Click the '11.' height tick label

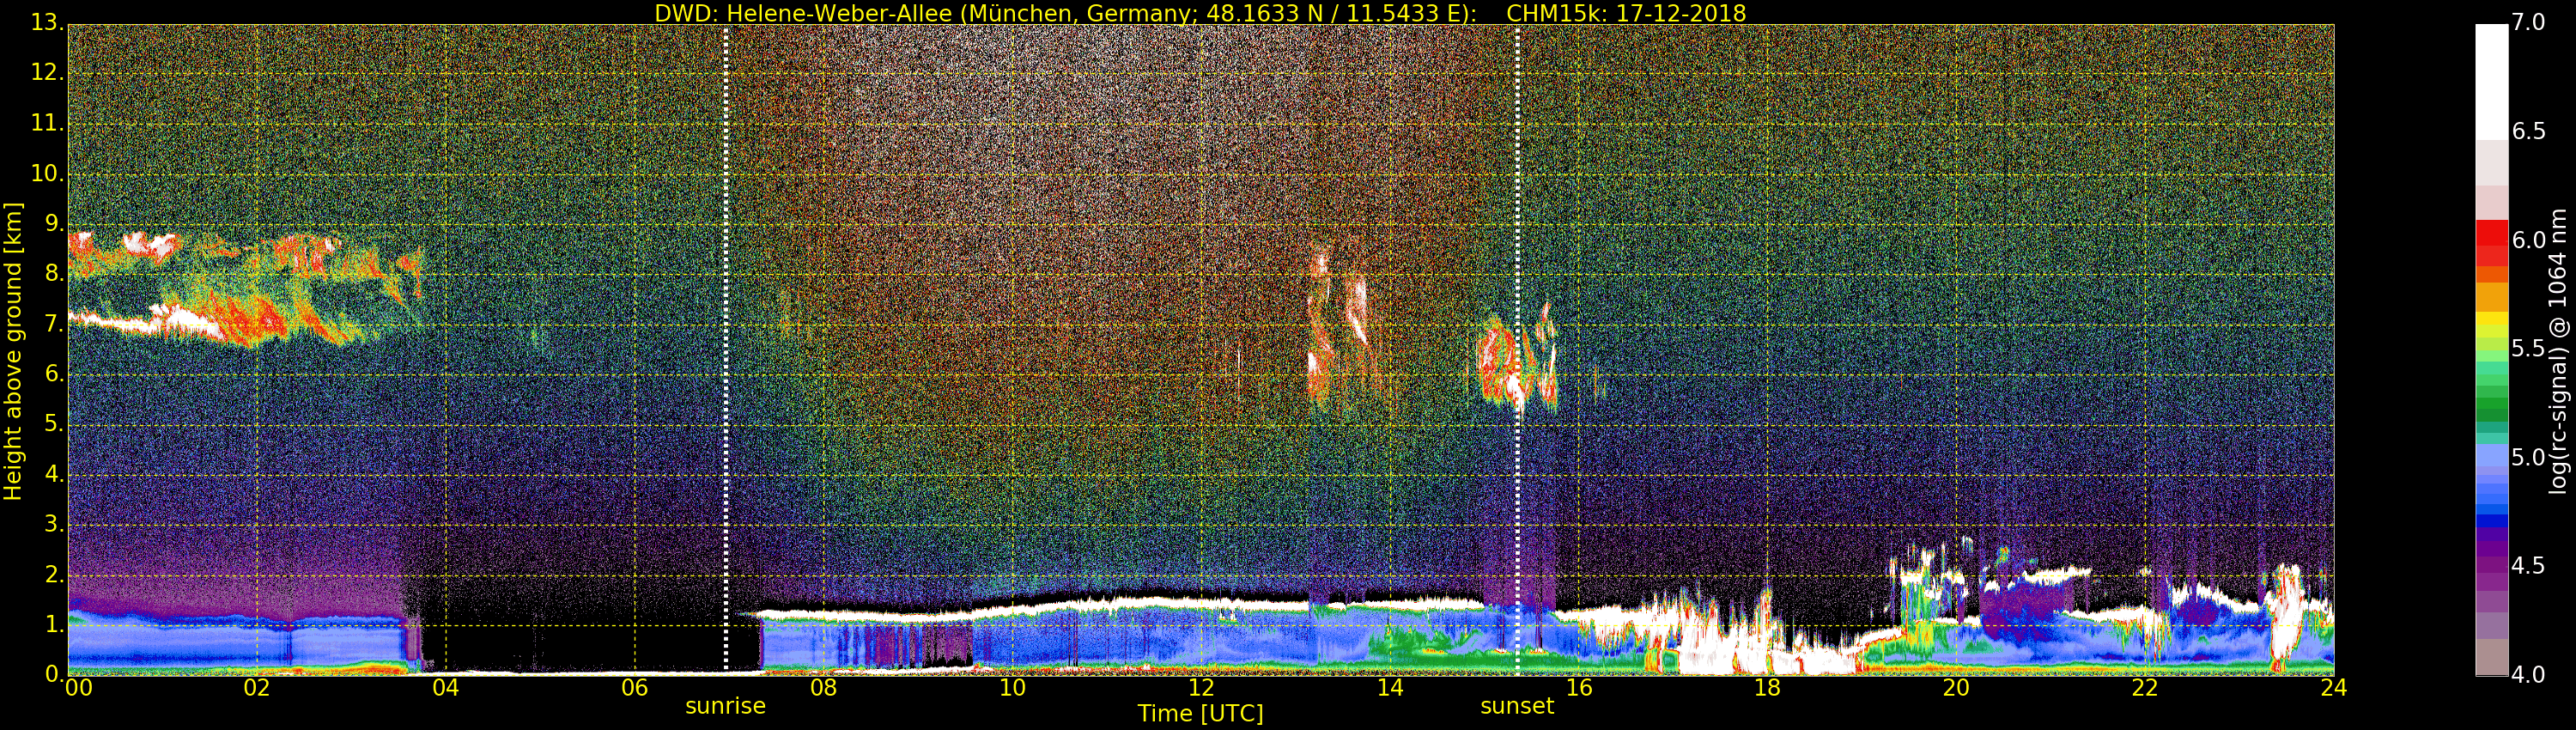point(47,123)
